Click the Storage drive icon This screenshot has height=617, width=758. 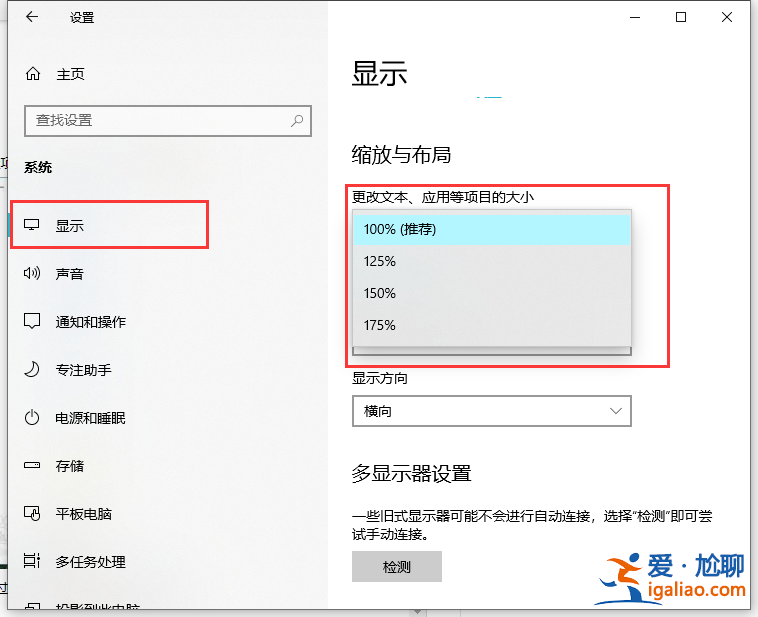32,466
